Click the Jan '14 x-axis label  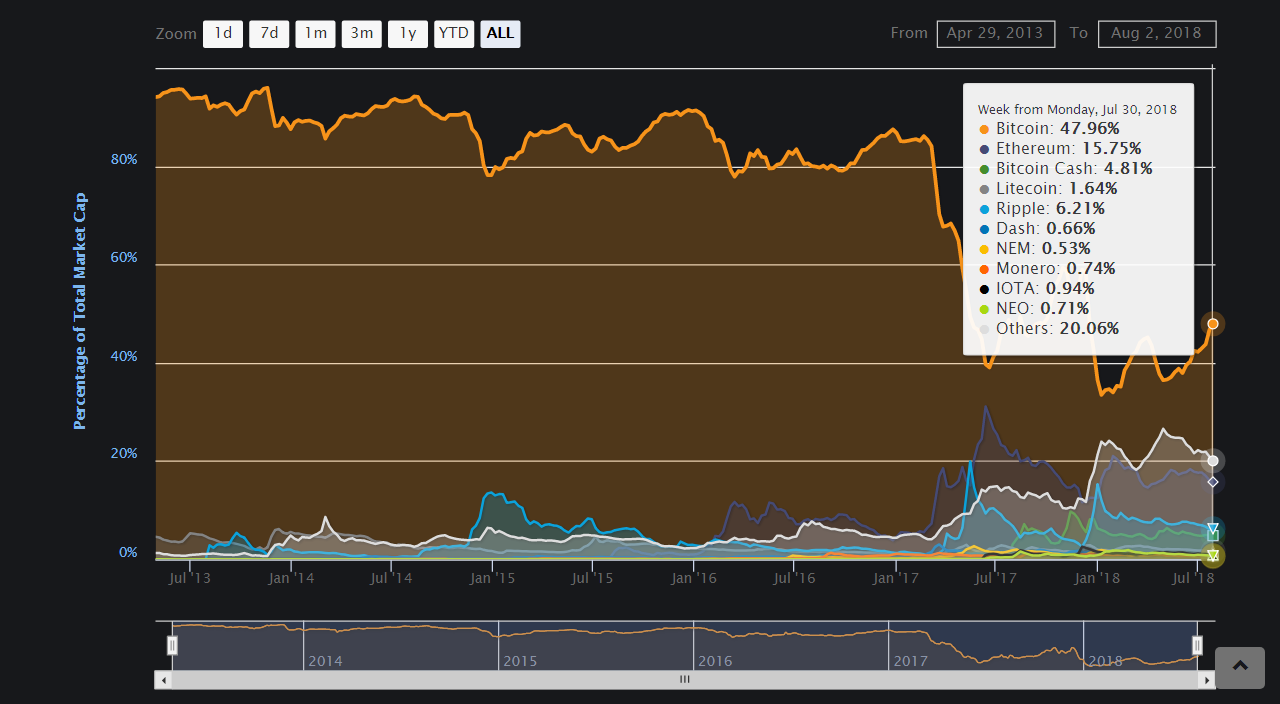coord(292,578)
